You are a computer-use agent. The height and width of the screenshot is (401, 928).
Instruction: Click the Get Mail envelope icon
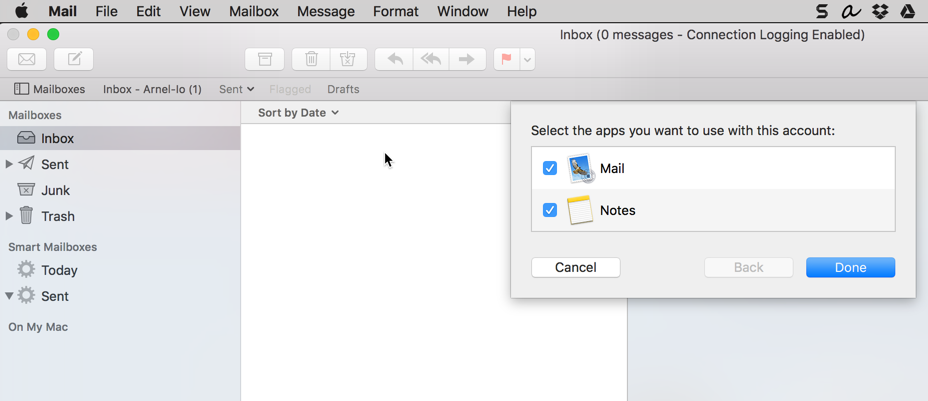click(x=27, y=59)
